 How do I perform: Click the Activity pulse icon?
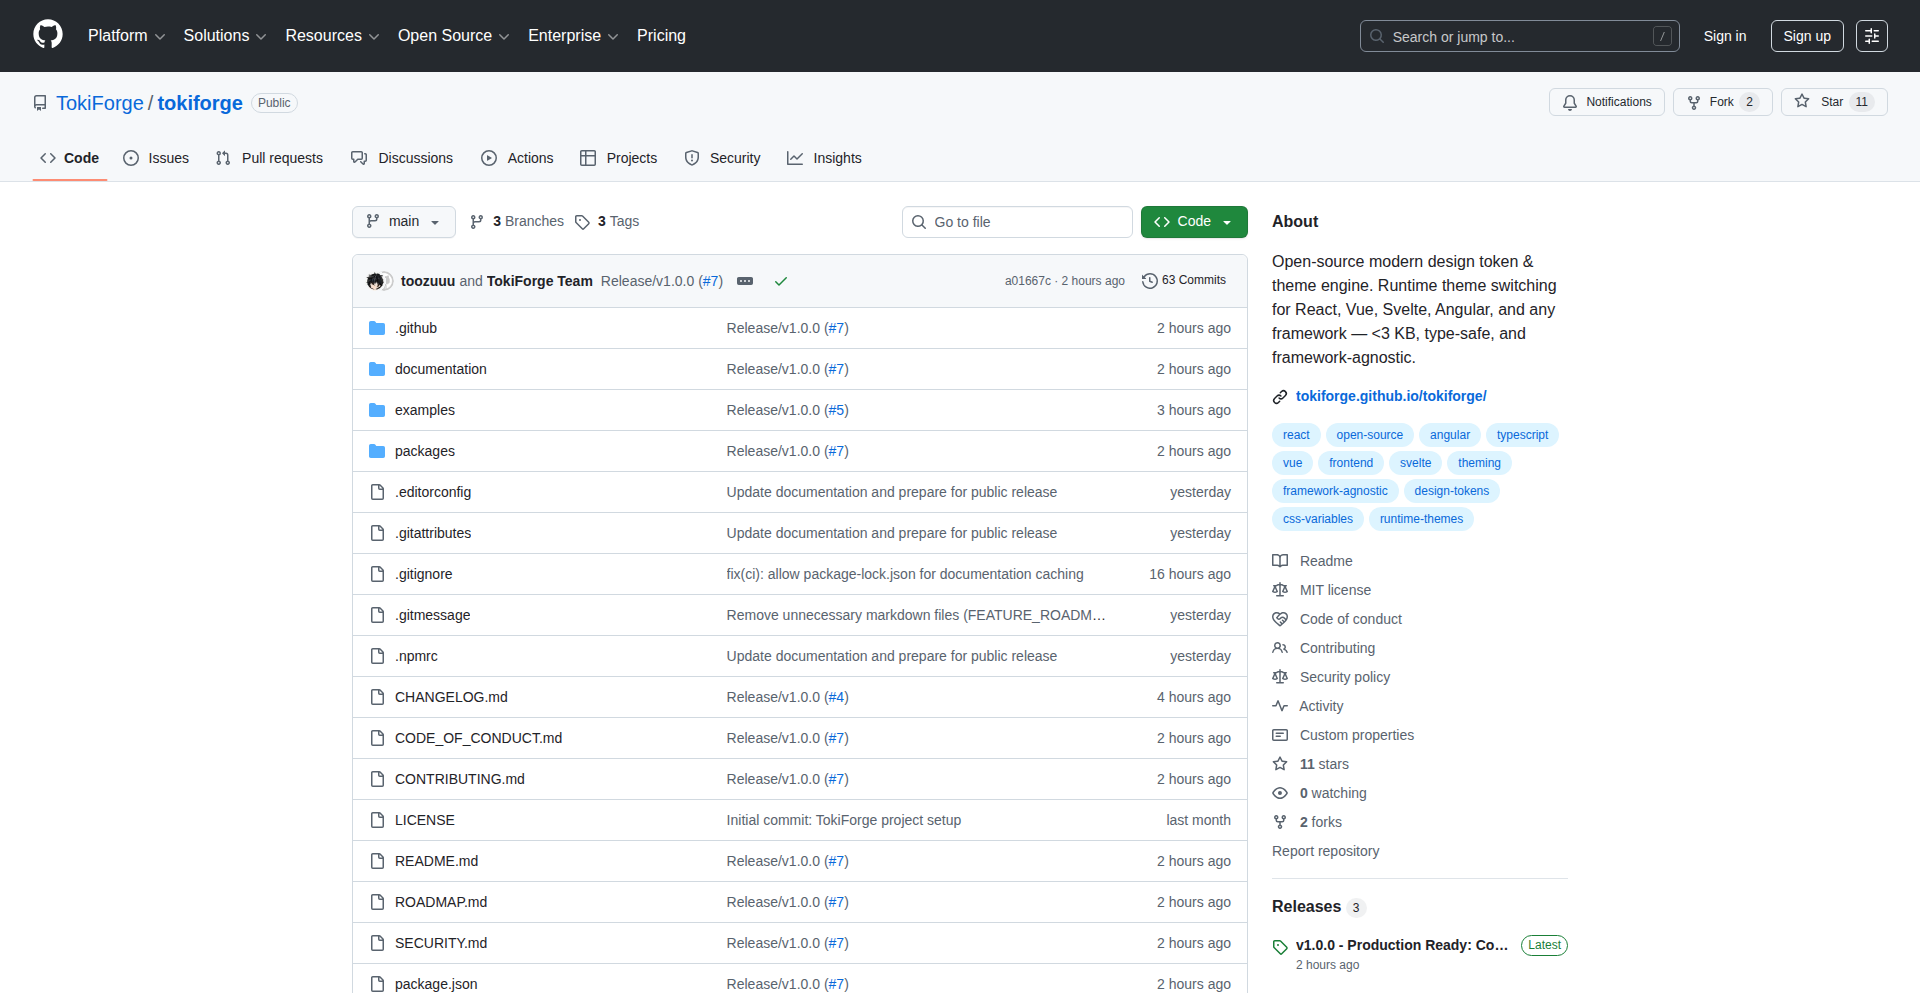coord(1280,706)
